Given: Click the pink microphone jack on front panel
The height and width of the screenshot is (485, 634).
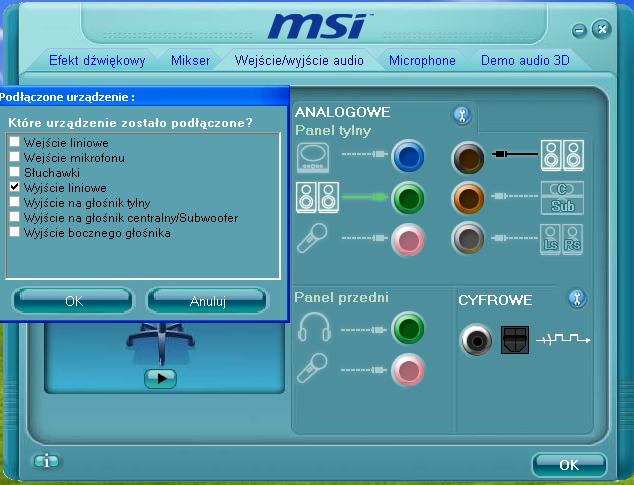Looking at the screenshot, I should 408,370.
